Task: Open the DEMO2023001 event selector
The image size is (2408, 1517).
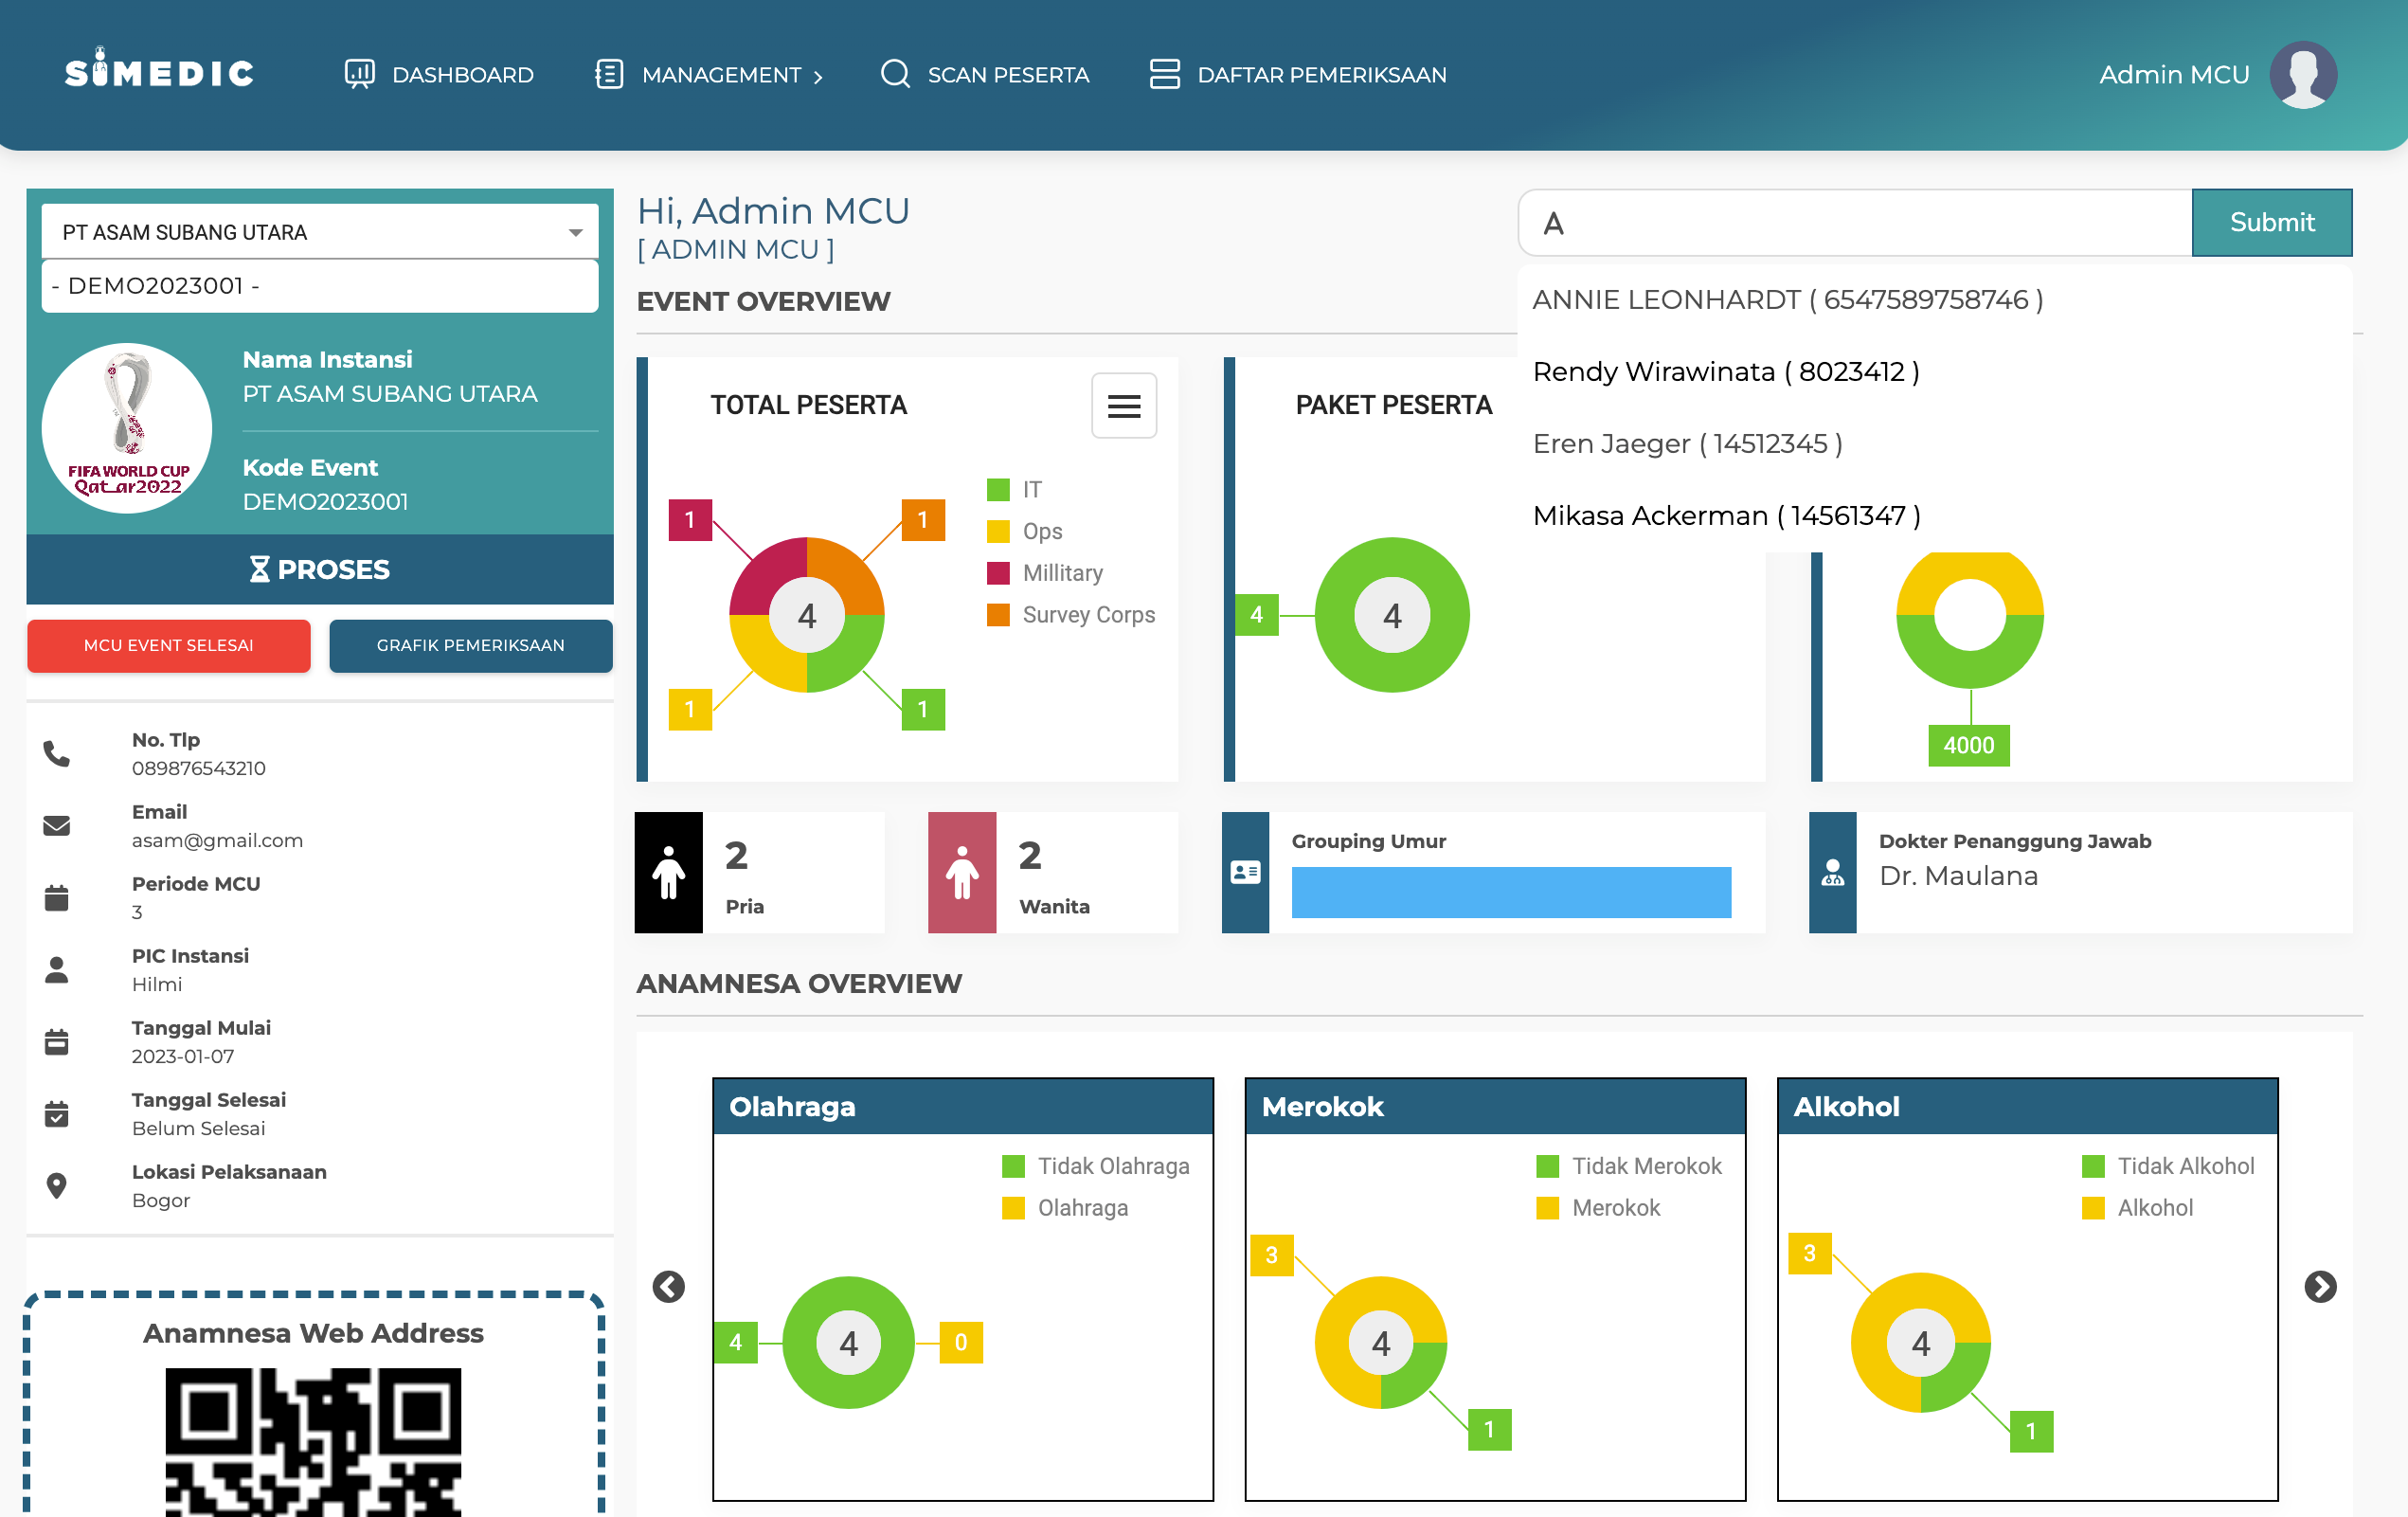Action: click(x=319, y=286)
